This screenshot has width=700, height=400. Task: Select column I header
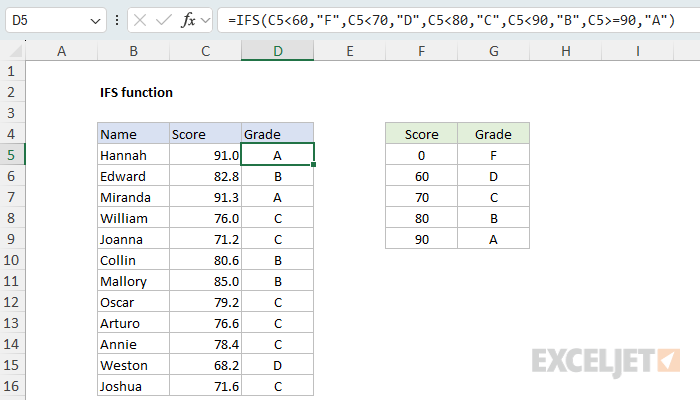pyautogui.click(x=638, y=51)
